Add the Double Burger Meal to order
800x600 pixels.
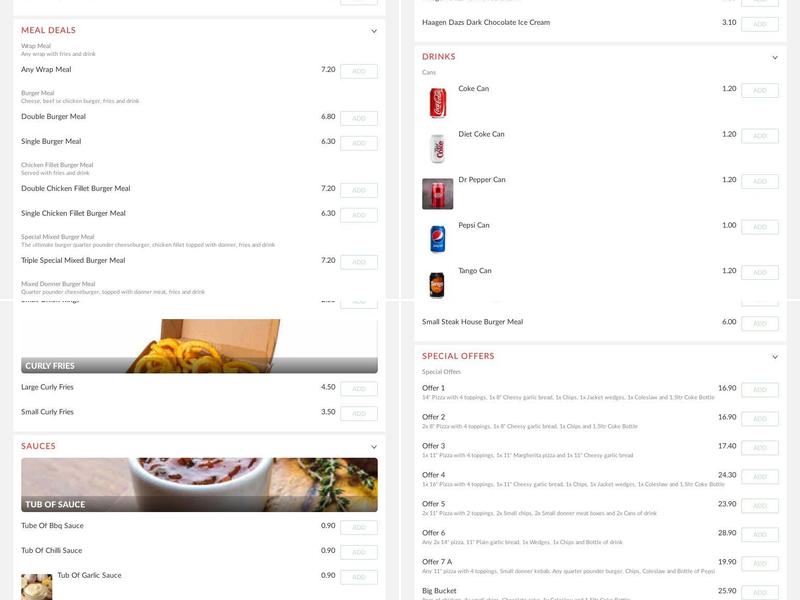pos(360,116)
